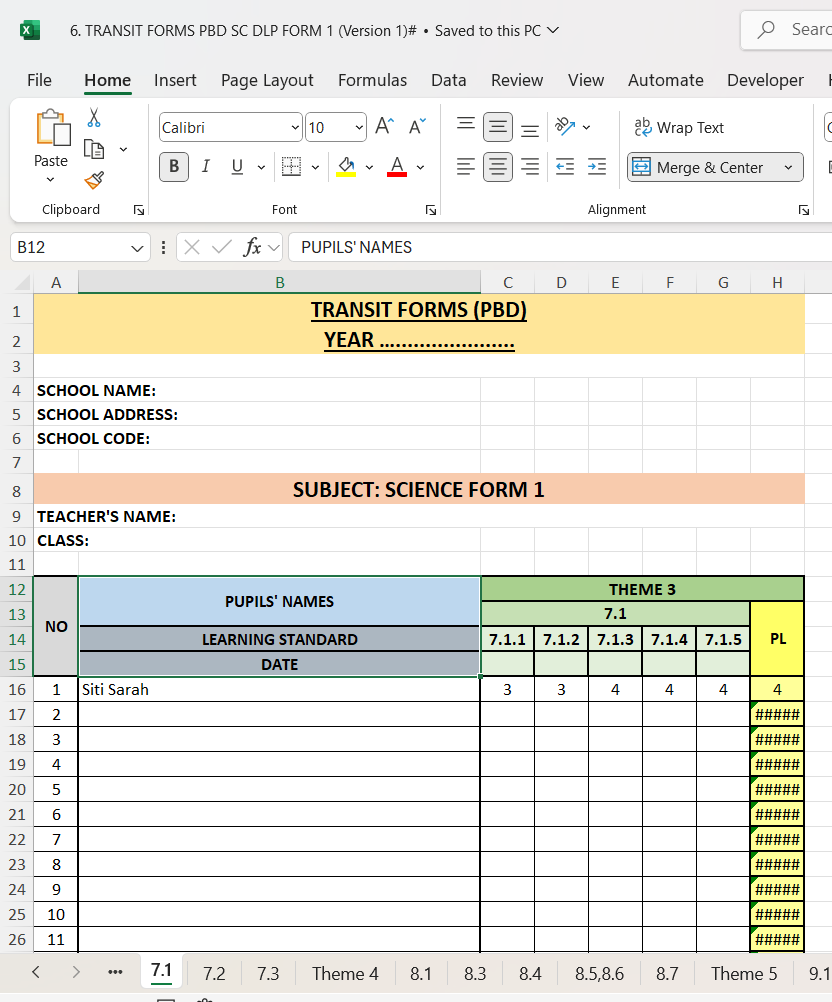Open Alignment settings dialog launcher

click(804, 210)
